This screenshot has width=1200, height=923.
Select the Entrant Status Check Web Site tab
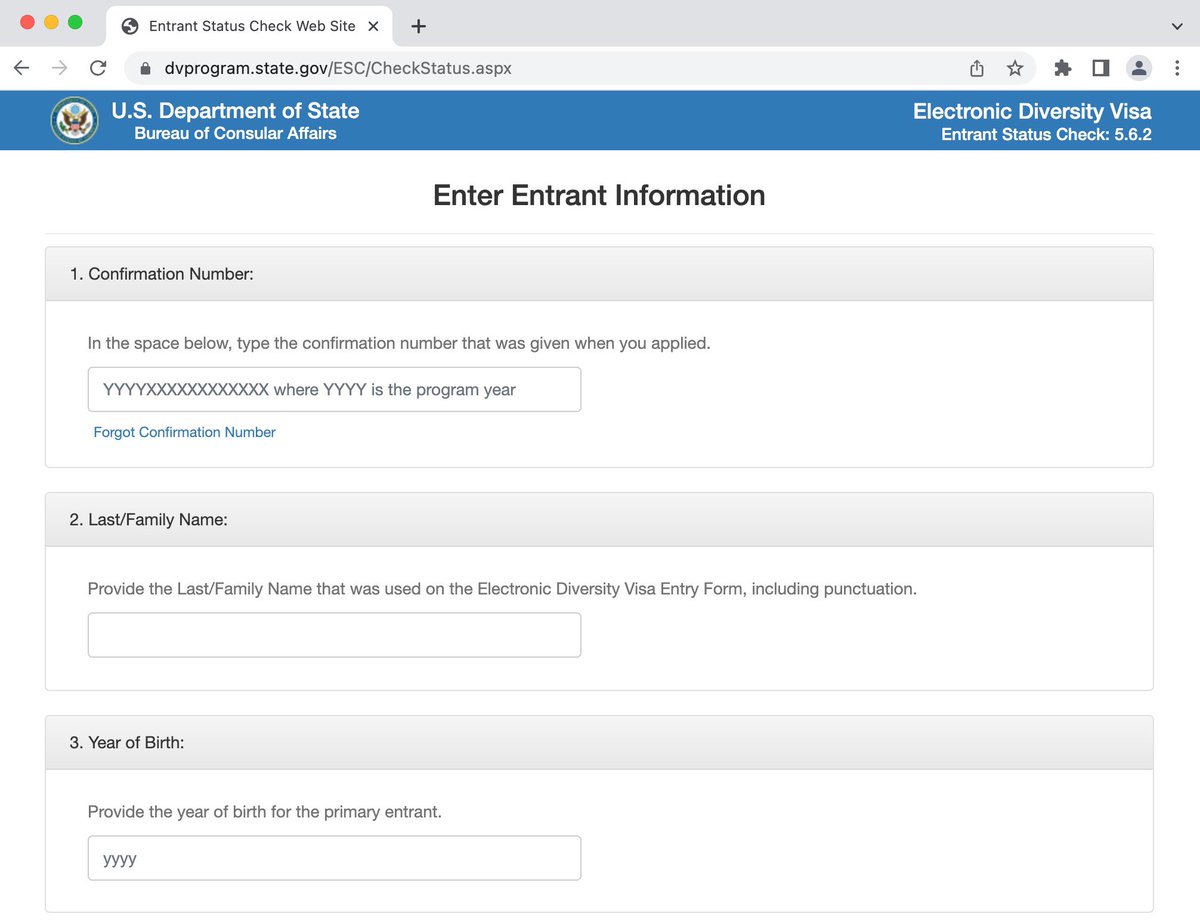point(249,26)
